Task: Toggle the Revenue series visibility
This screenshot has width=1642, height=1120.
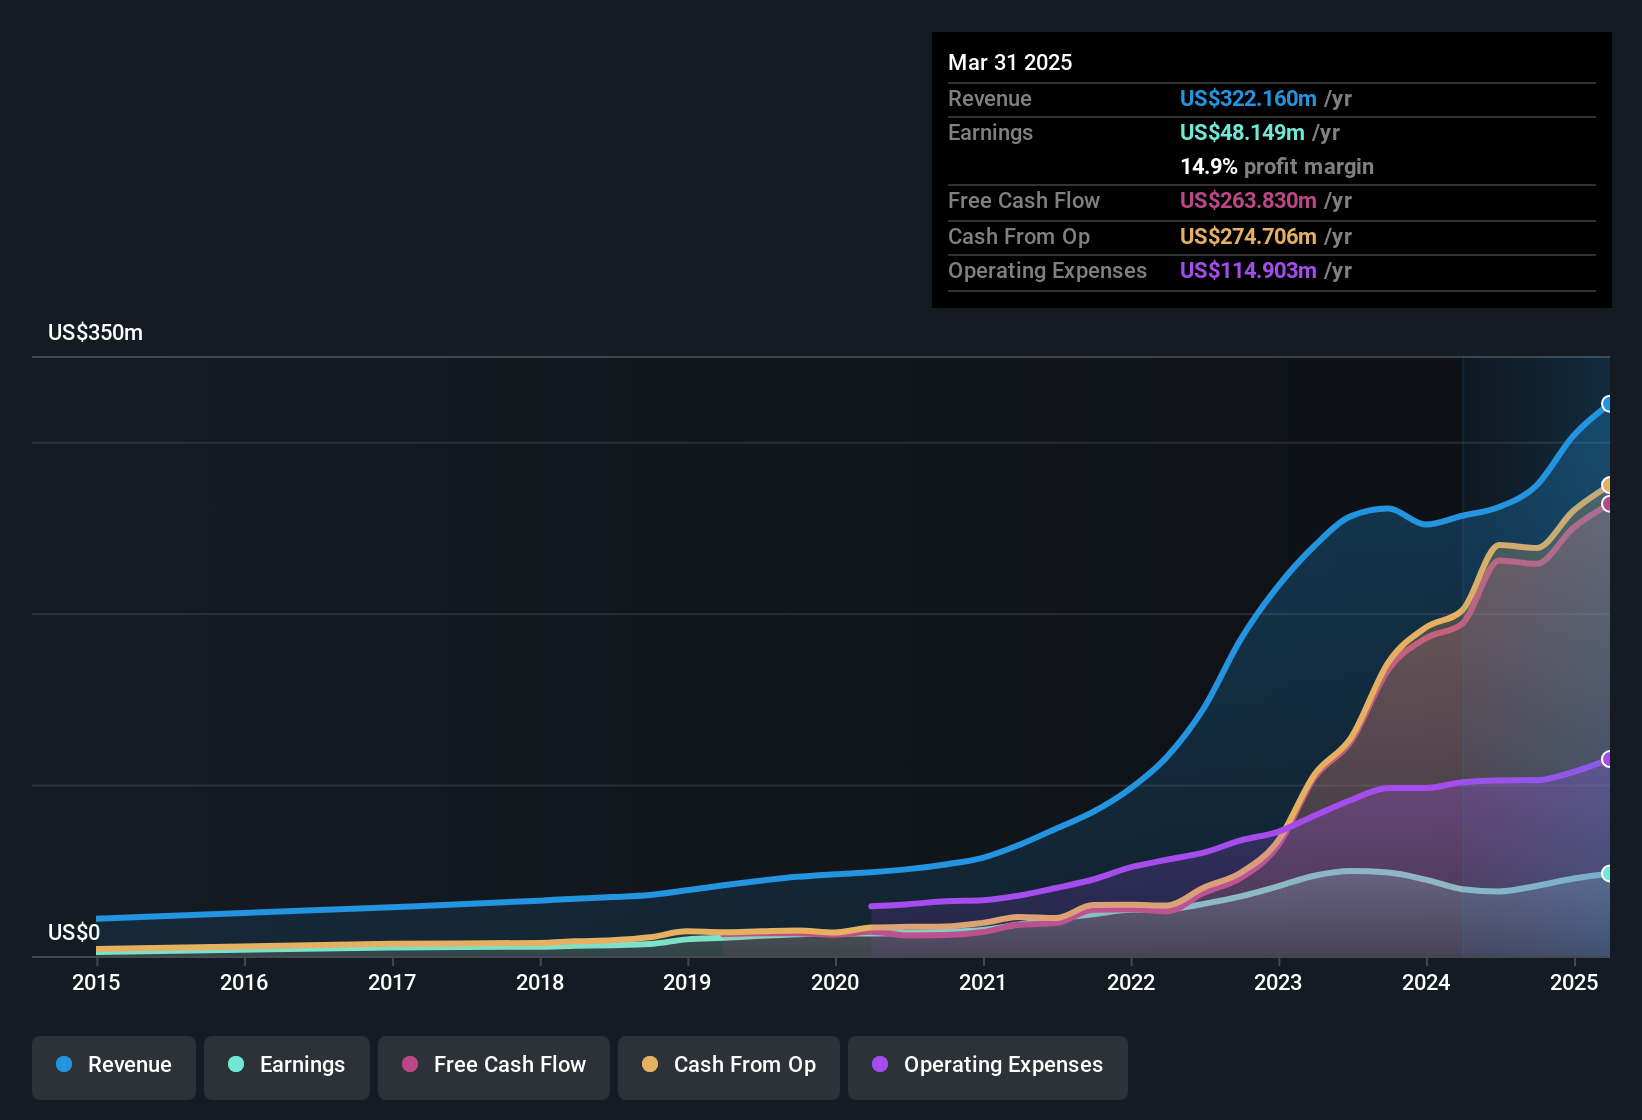Action: point(113,1065)
